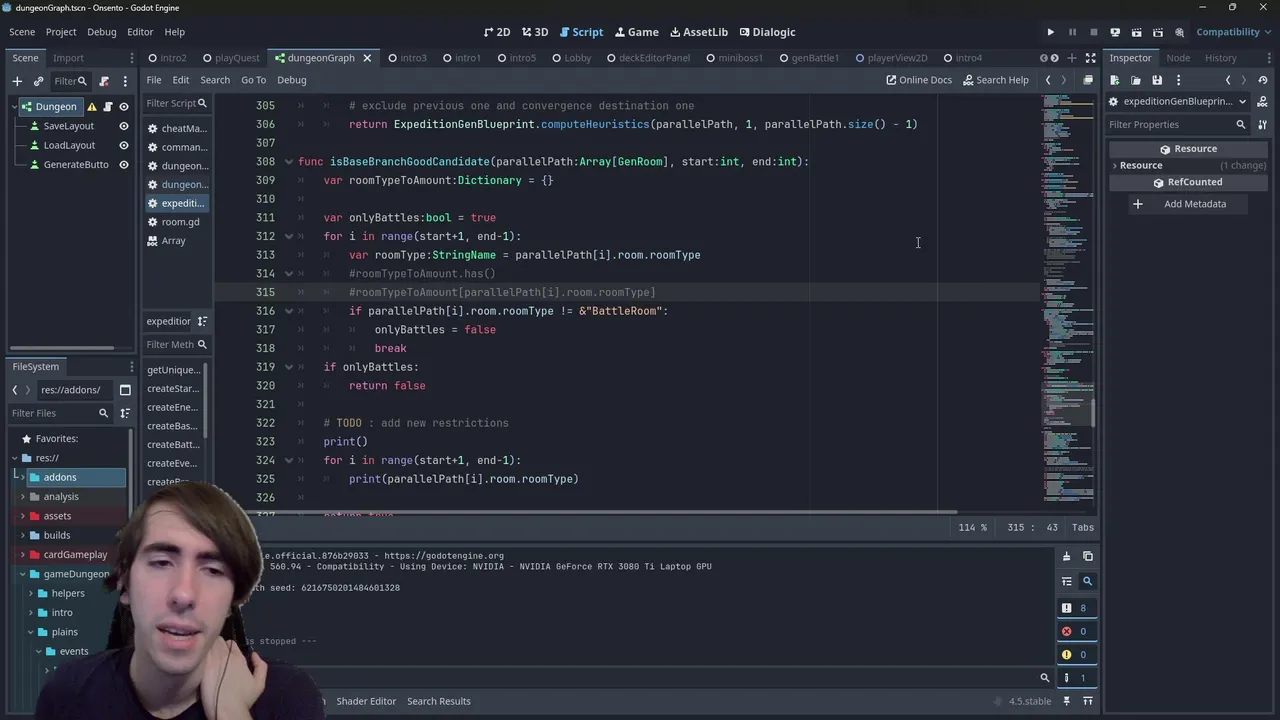Clear the output log icon

click(1066, 557)
